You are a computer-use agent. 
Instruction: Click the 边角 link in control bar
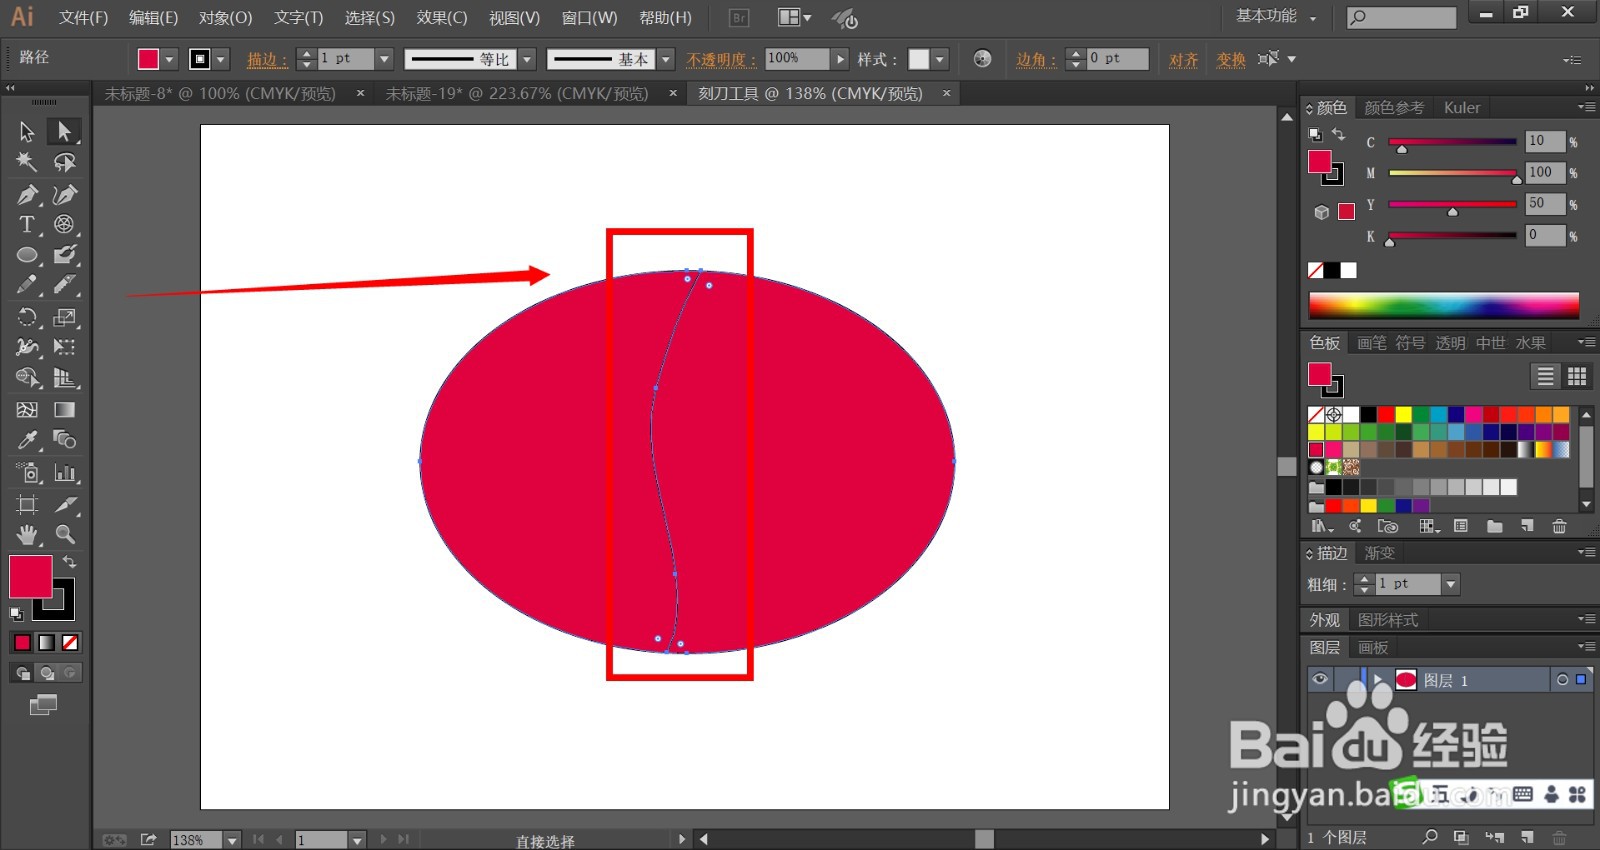pyautogui.click(x=1036, y=60)
